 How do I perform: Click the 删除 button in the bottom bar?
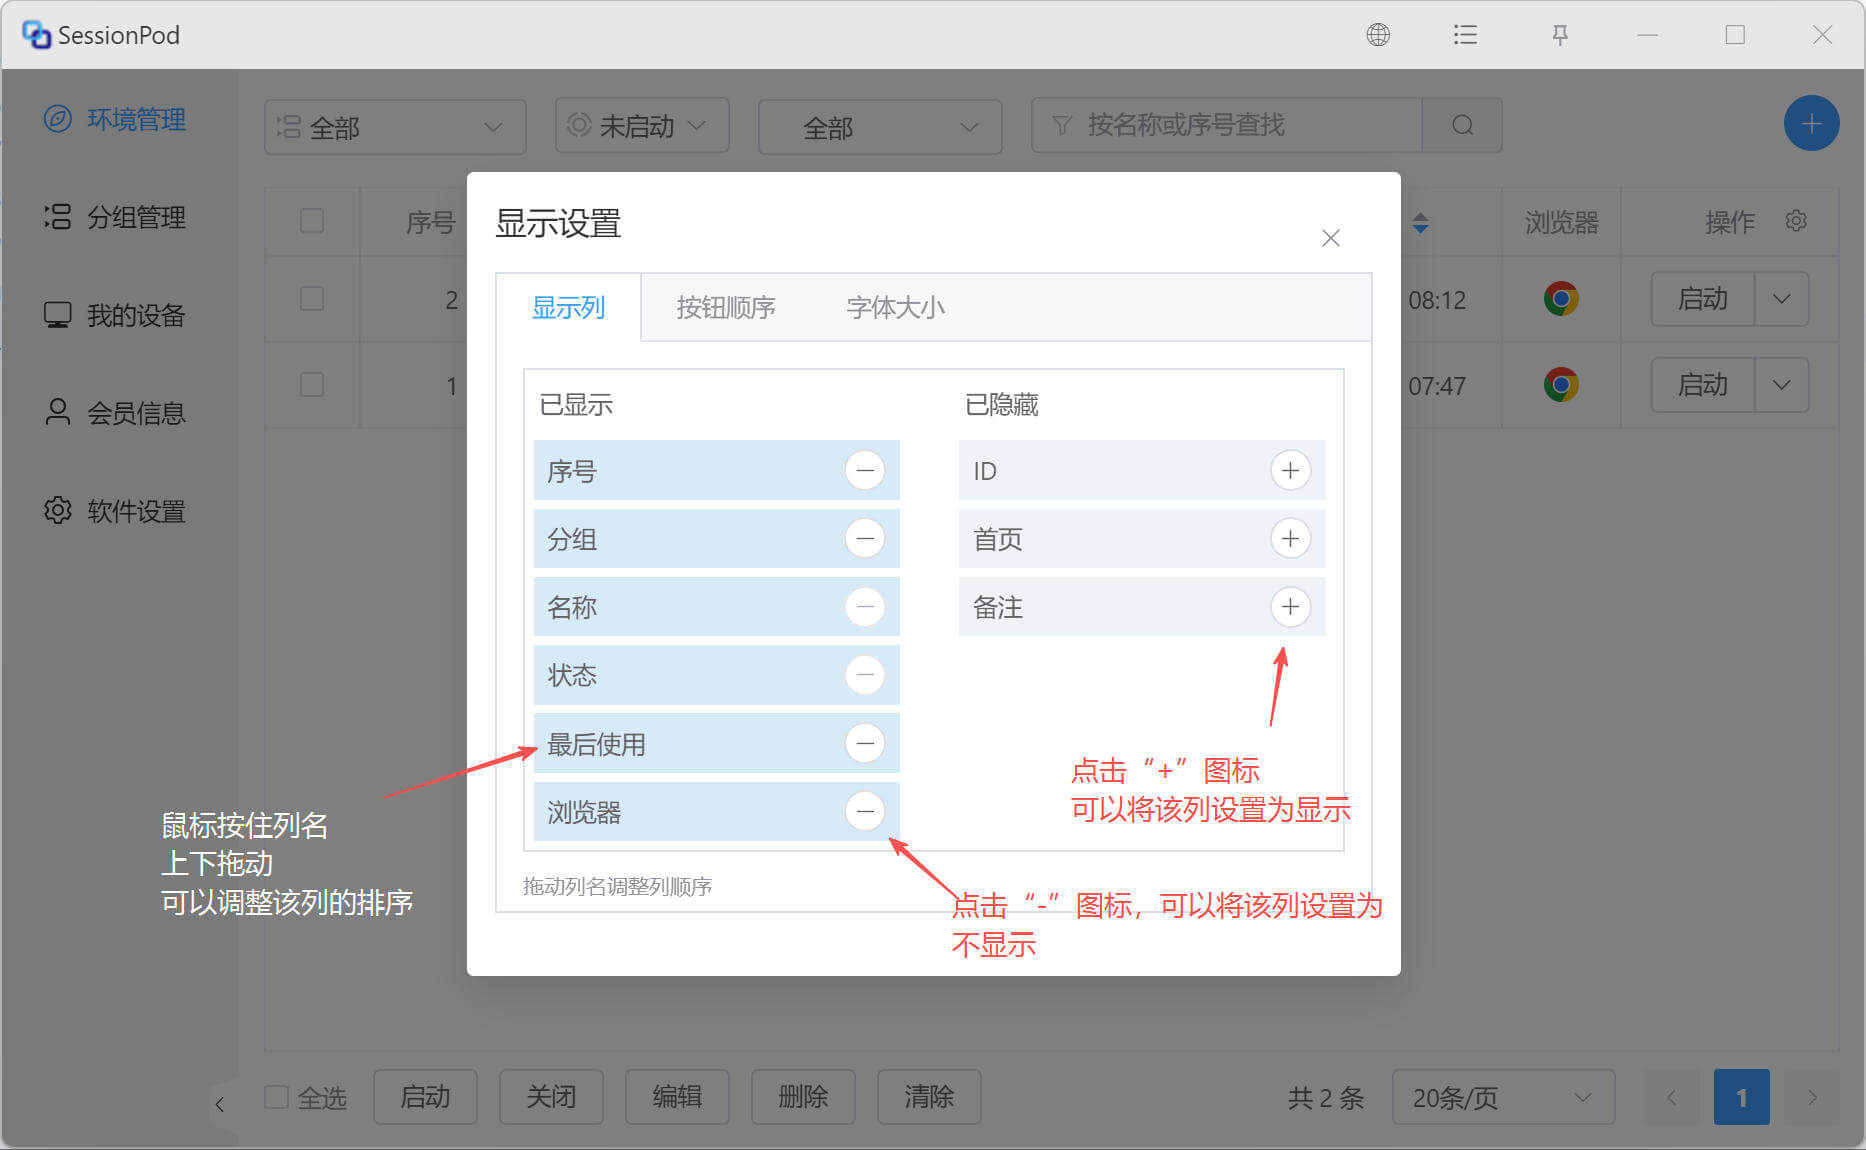pyautogui.click(x=803, y=1097)
